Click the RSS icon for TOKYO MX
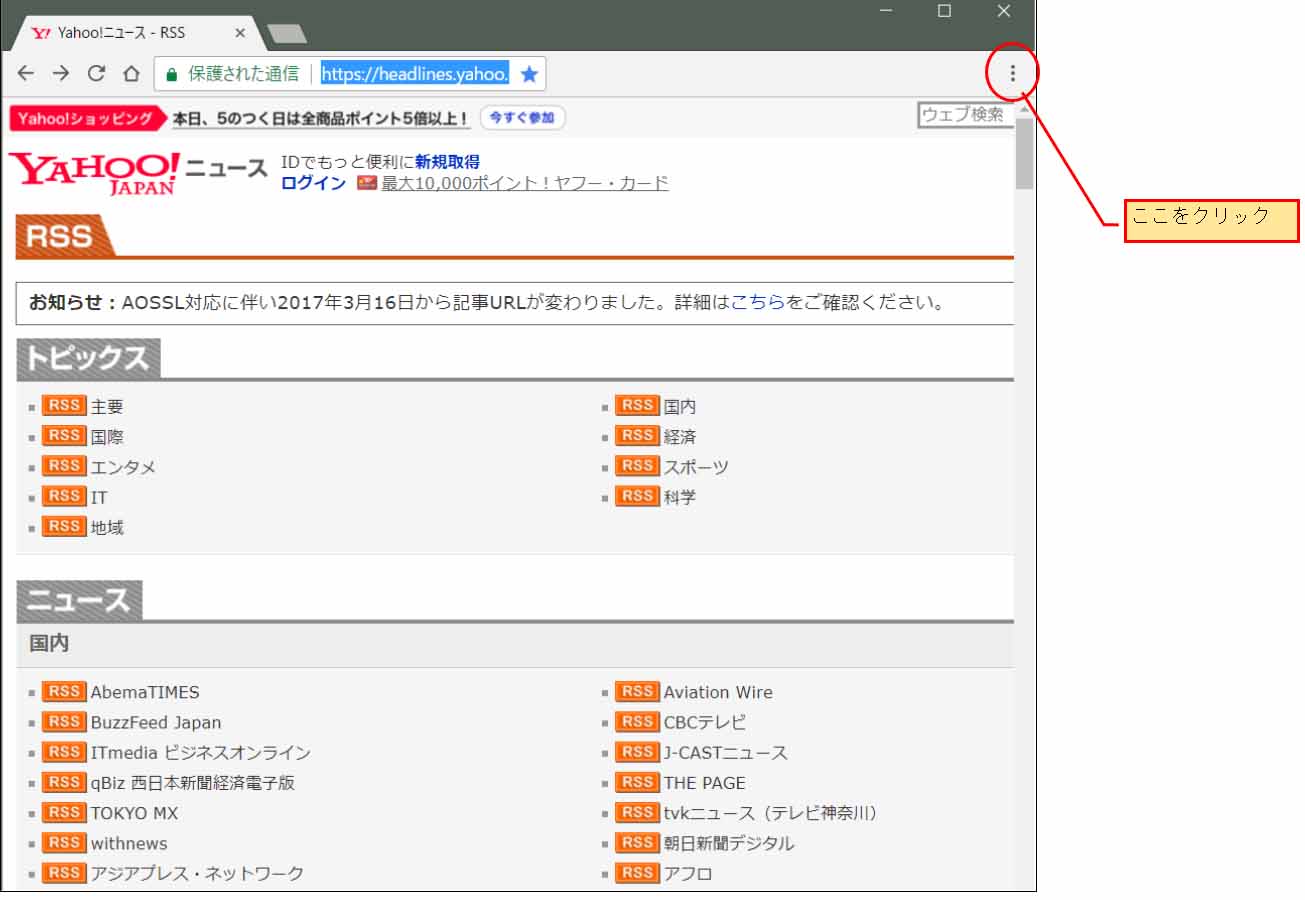Viewport: 1305px width, 900px height. point(64,812)
